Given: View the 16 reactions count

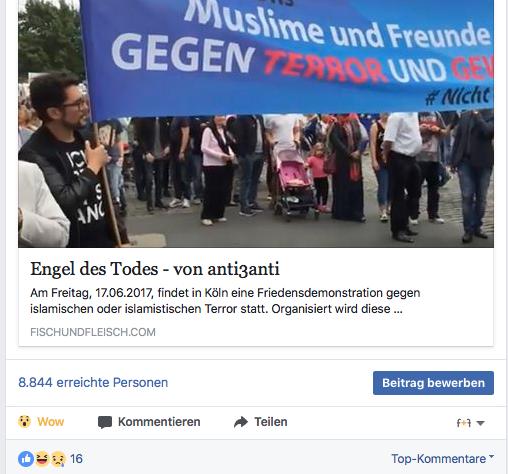Looking at the screenshot, I should (76, 459).
